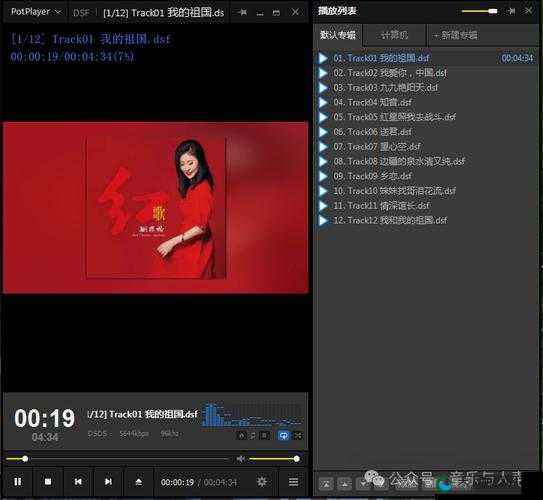Open the gear control panel settings
543x500 pixels.
262,482
